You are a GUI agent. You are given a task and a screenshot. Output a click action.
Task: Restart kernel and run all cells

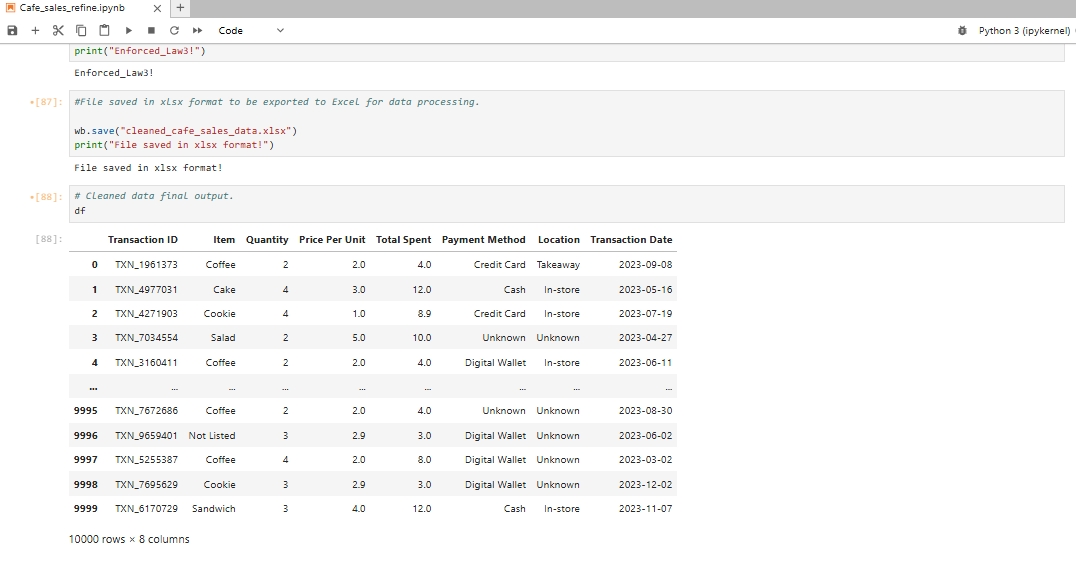pyautogui.click(x=198, y=30)
